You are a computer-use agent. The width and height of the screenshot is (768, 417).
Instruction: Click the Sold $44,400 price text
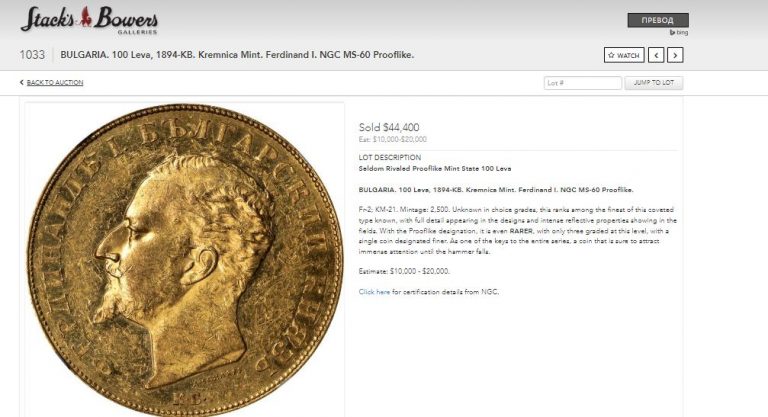point(389,127)
